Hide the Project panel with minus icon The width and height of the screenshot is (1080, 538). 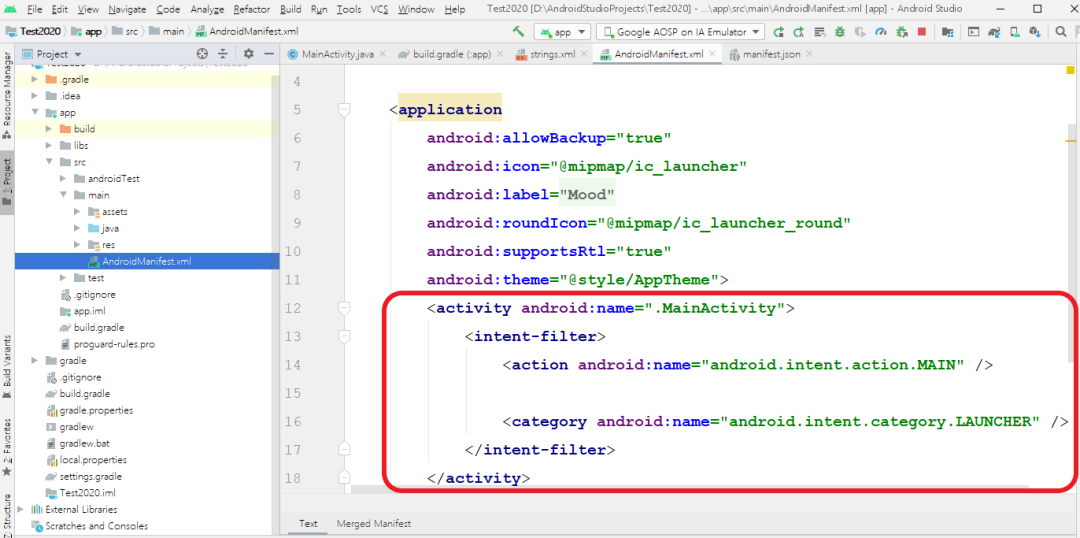268,54
